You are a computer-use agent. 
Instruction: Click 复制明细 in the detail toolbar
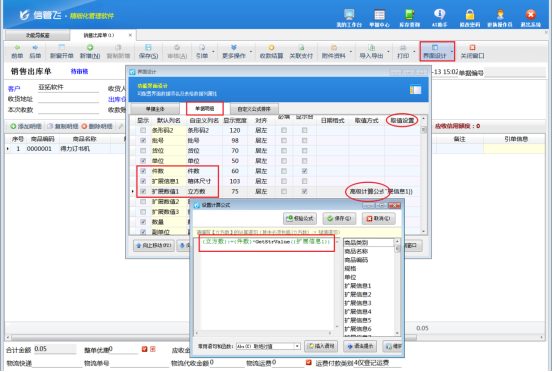(62, 126)
